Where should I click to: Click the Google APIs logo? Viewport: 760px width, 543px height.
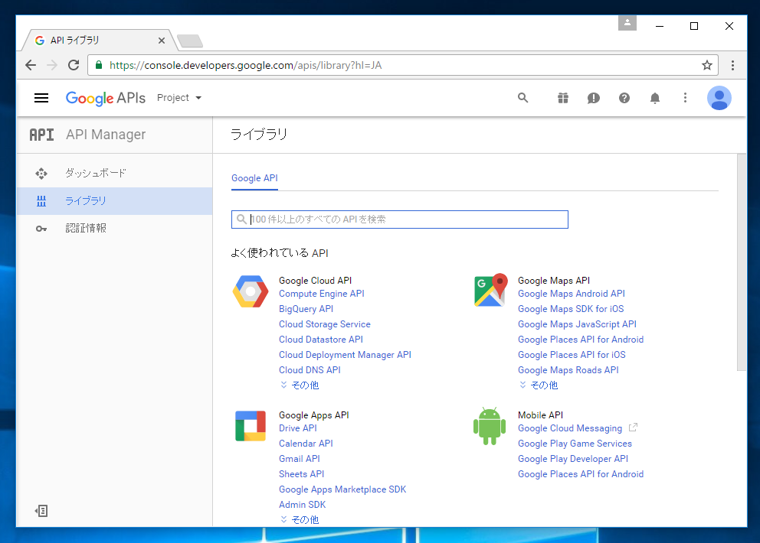point(106,98)
